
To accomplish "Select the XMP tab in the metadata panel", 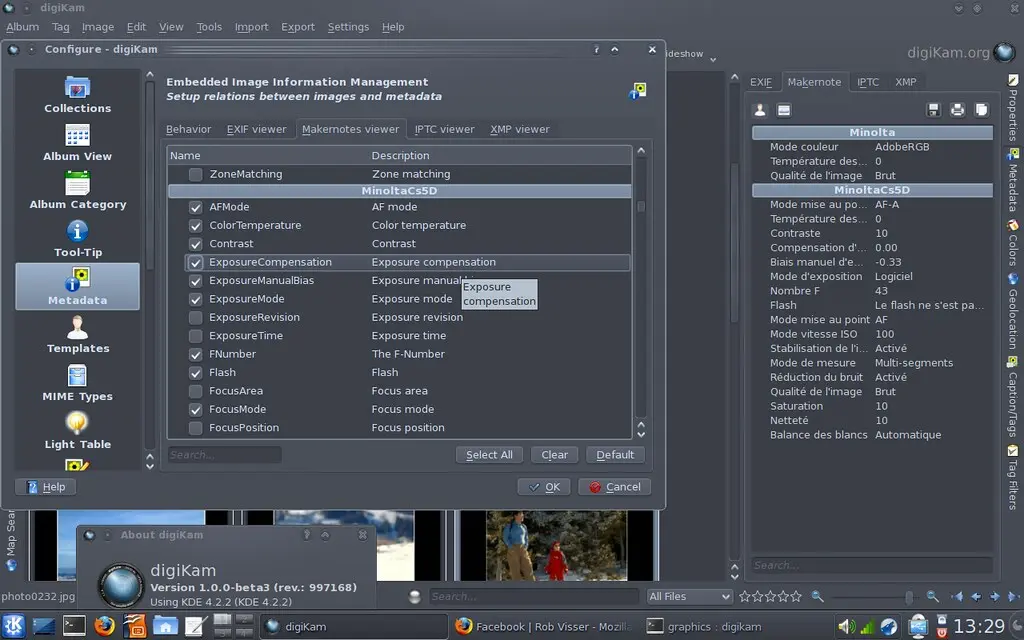I will pos(905,82).
